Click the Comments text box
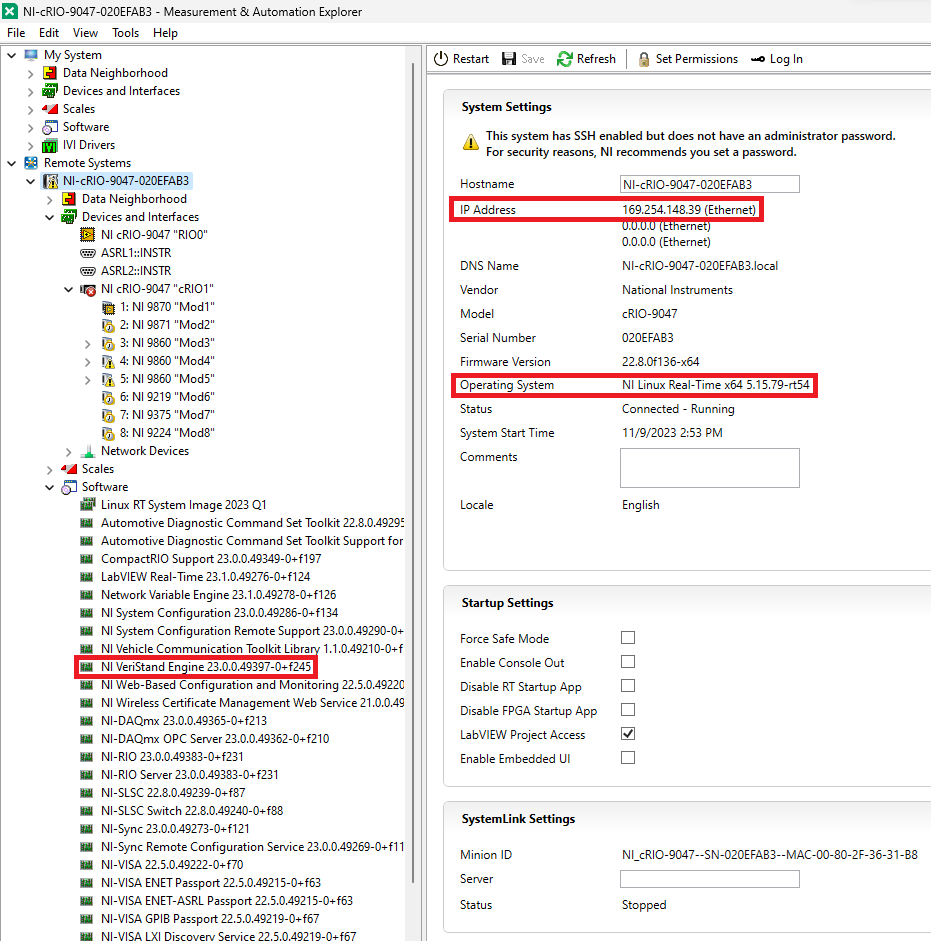Screen dimensions: 931x941 click(x=710, y=468)
